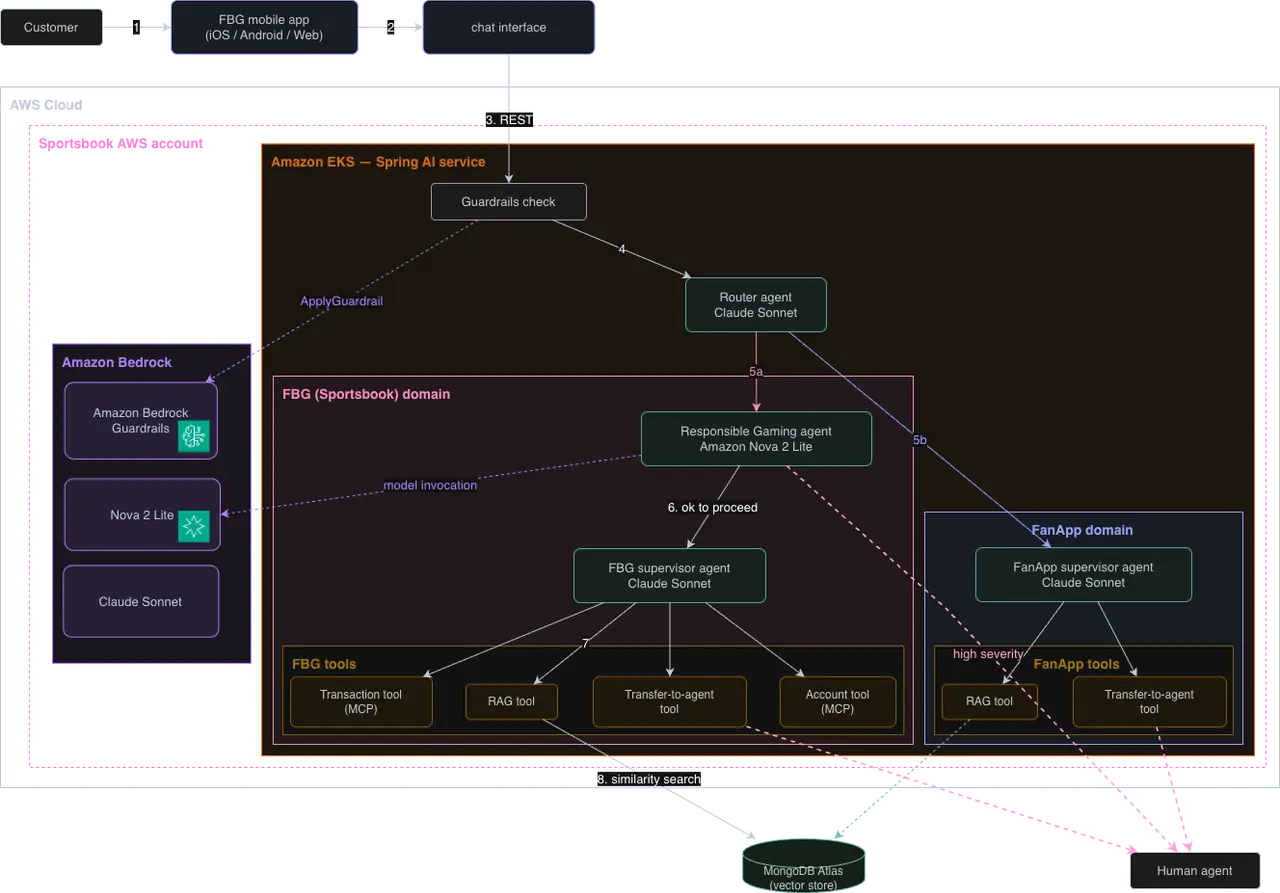Click the '8. similarity search' edge label
Image resolution: width=1280 pixels, height=893 pixels.
click(649, 779)
